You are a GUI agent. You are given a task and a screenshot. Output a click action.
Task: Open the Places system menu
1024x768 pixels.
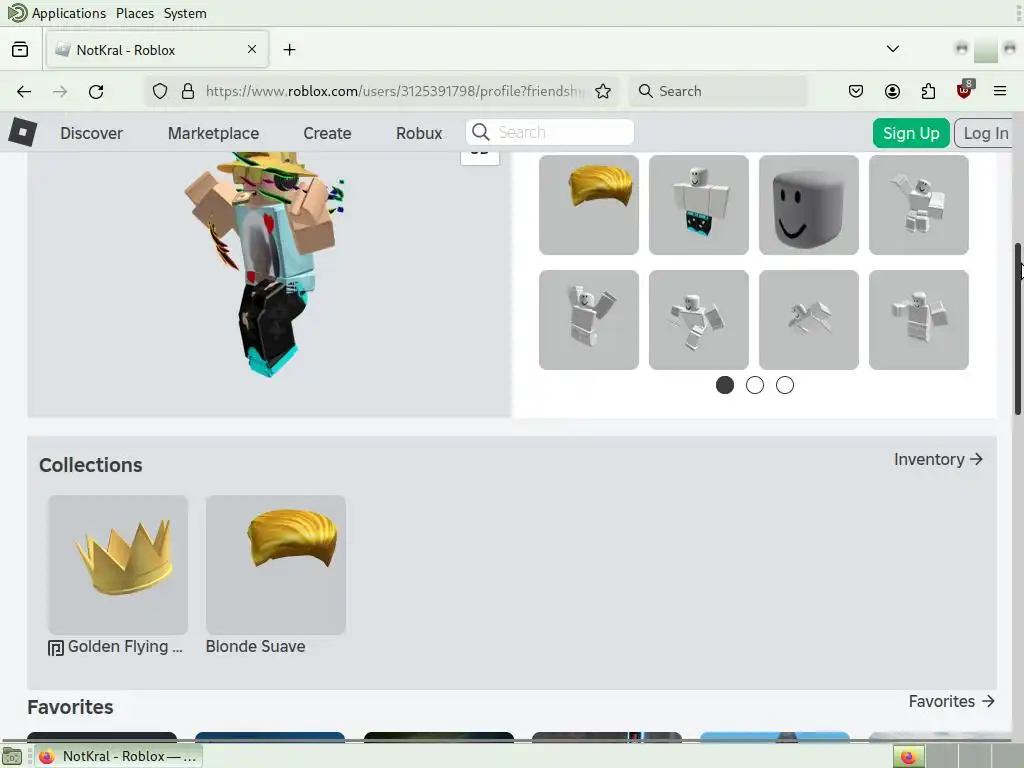coord(135,13)
